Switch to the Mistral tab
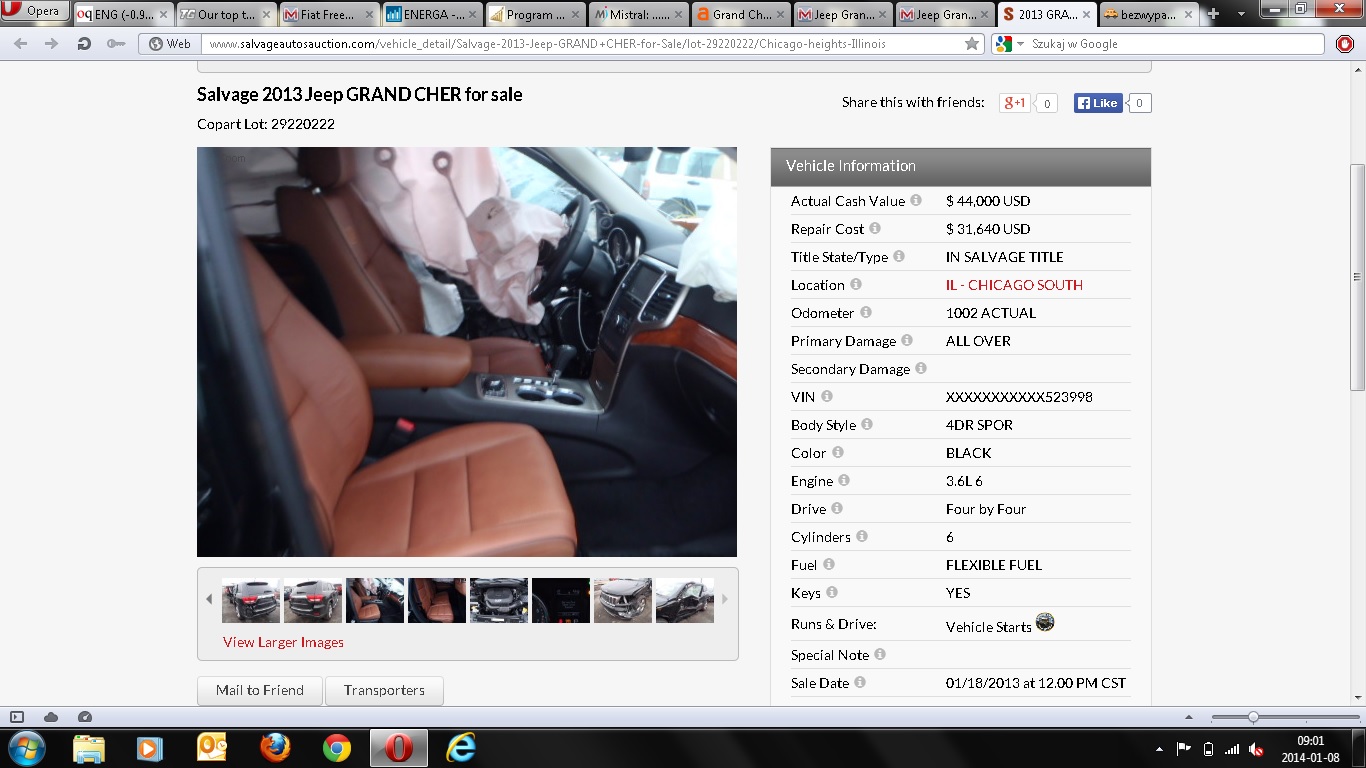This screenshot has width=1366, height=768. pos(638,14)
